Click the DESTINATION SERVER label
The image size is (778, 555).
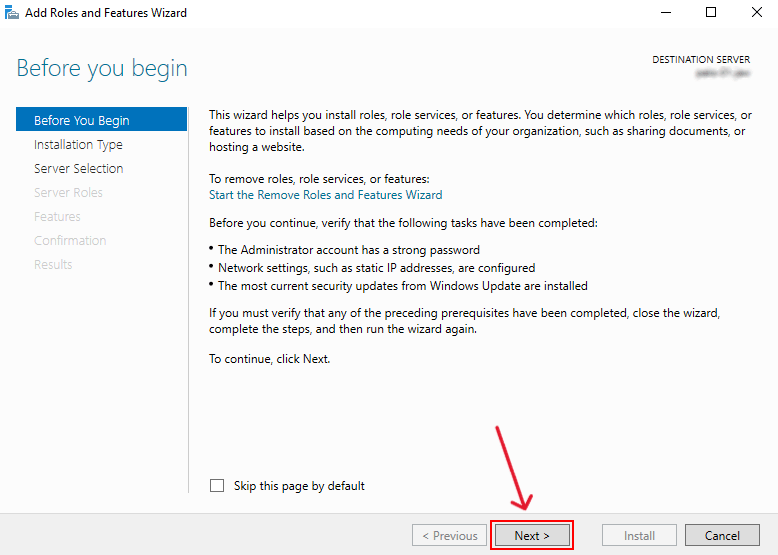[701, 60]
